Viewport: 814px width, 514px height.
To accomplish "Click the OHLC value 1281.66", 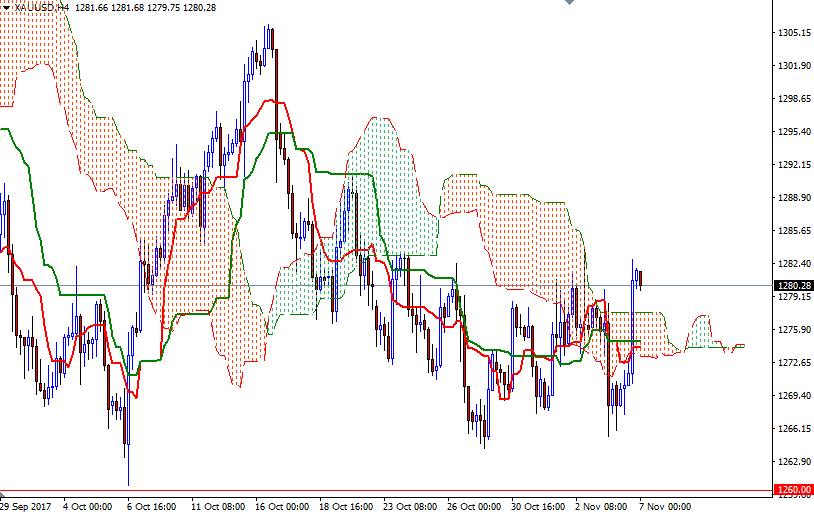I will tap(91, 7).
